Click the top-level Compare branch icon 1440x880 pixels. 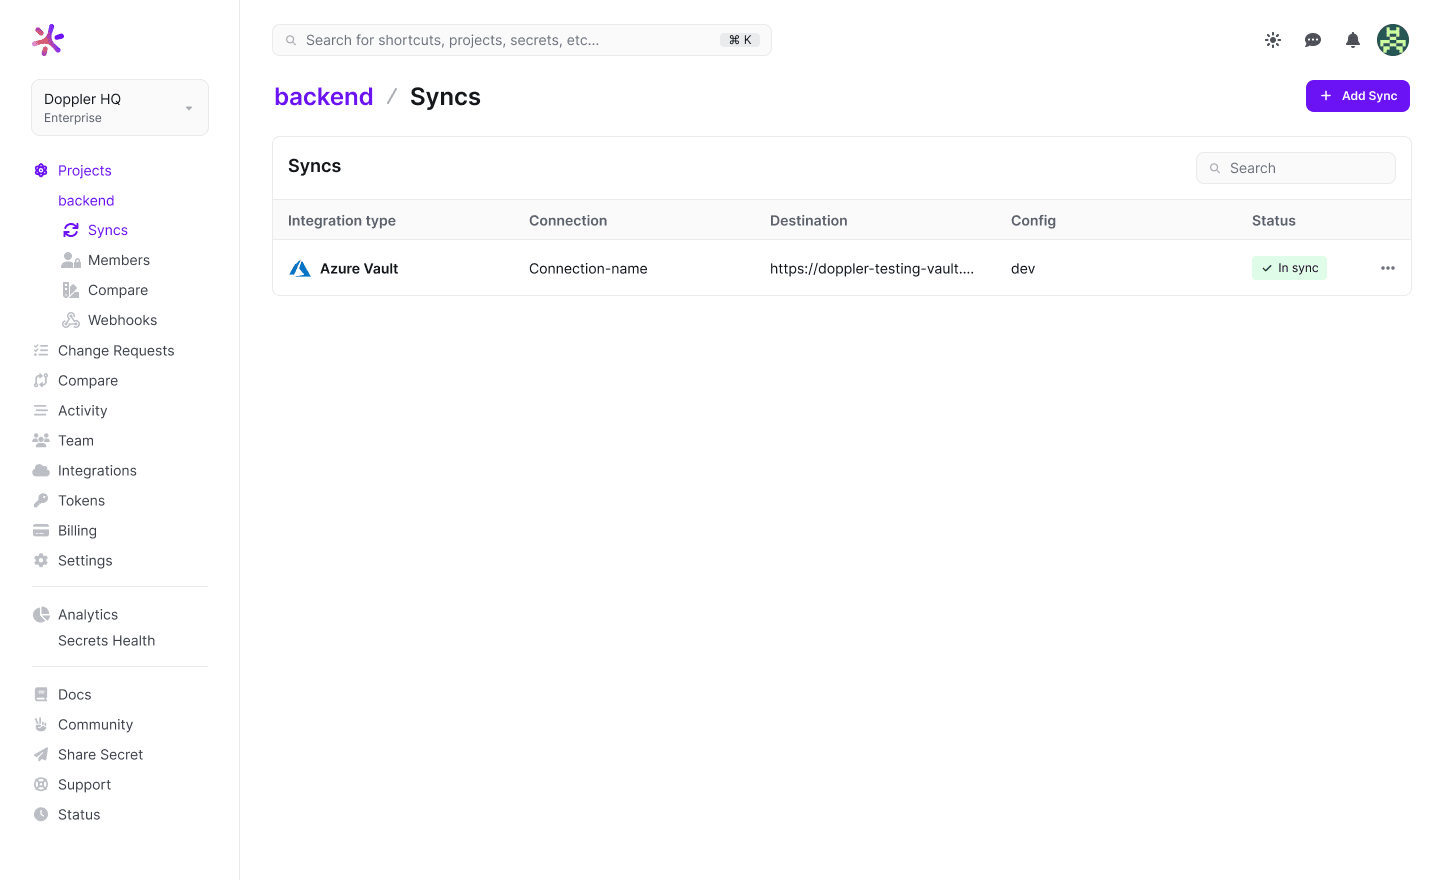coord(41,381)
